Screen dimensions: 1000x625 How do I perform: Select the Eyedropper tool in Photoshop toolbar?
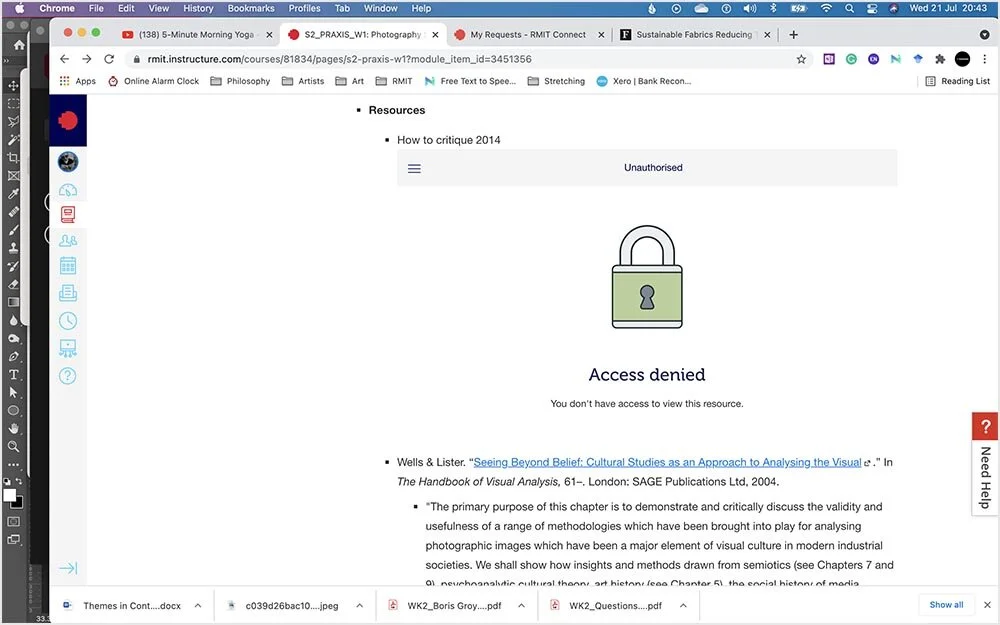[13, 193]
